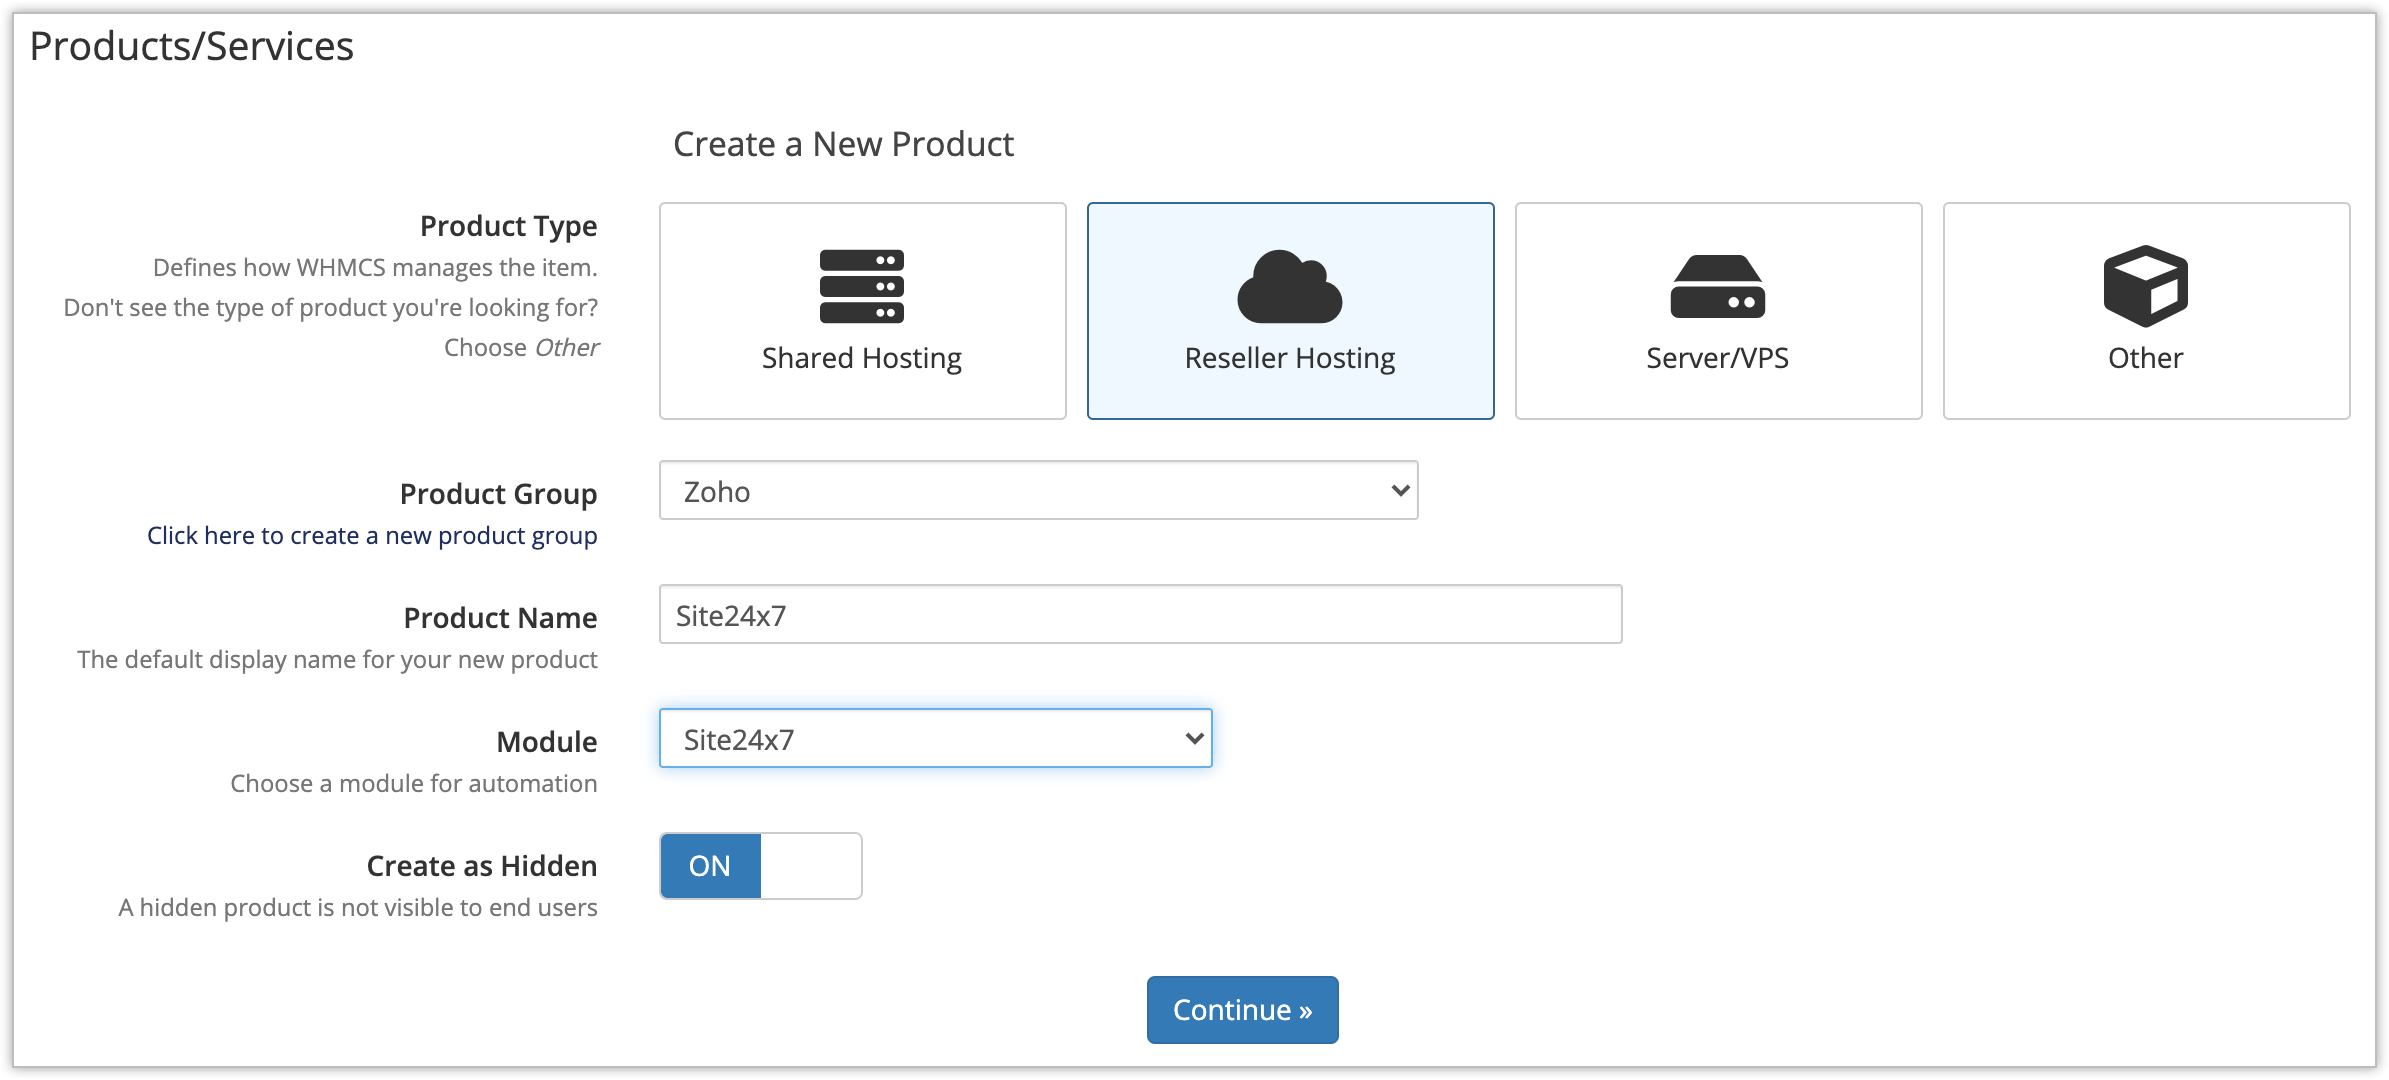Select the Shared Hosting server icon
The width and height of the screenshot is (2389, 1080).
click(860, 287)
